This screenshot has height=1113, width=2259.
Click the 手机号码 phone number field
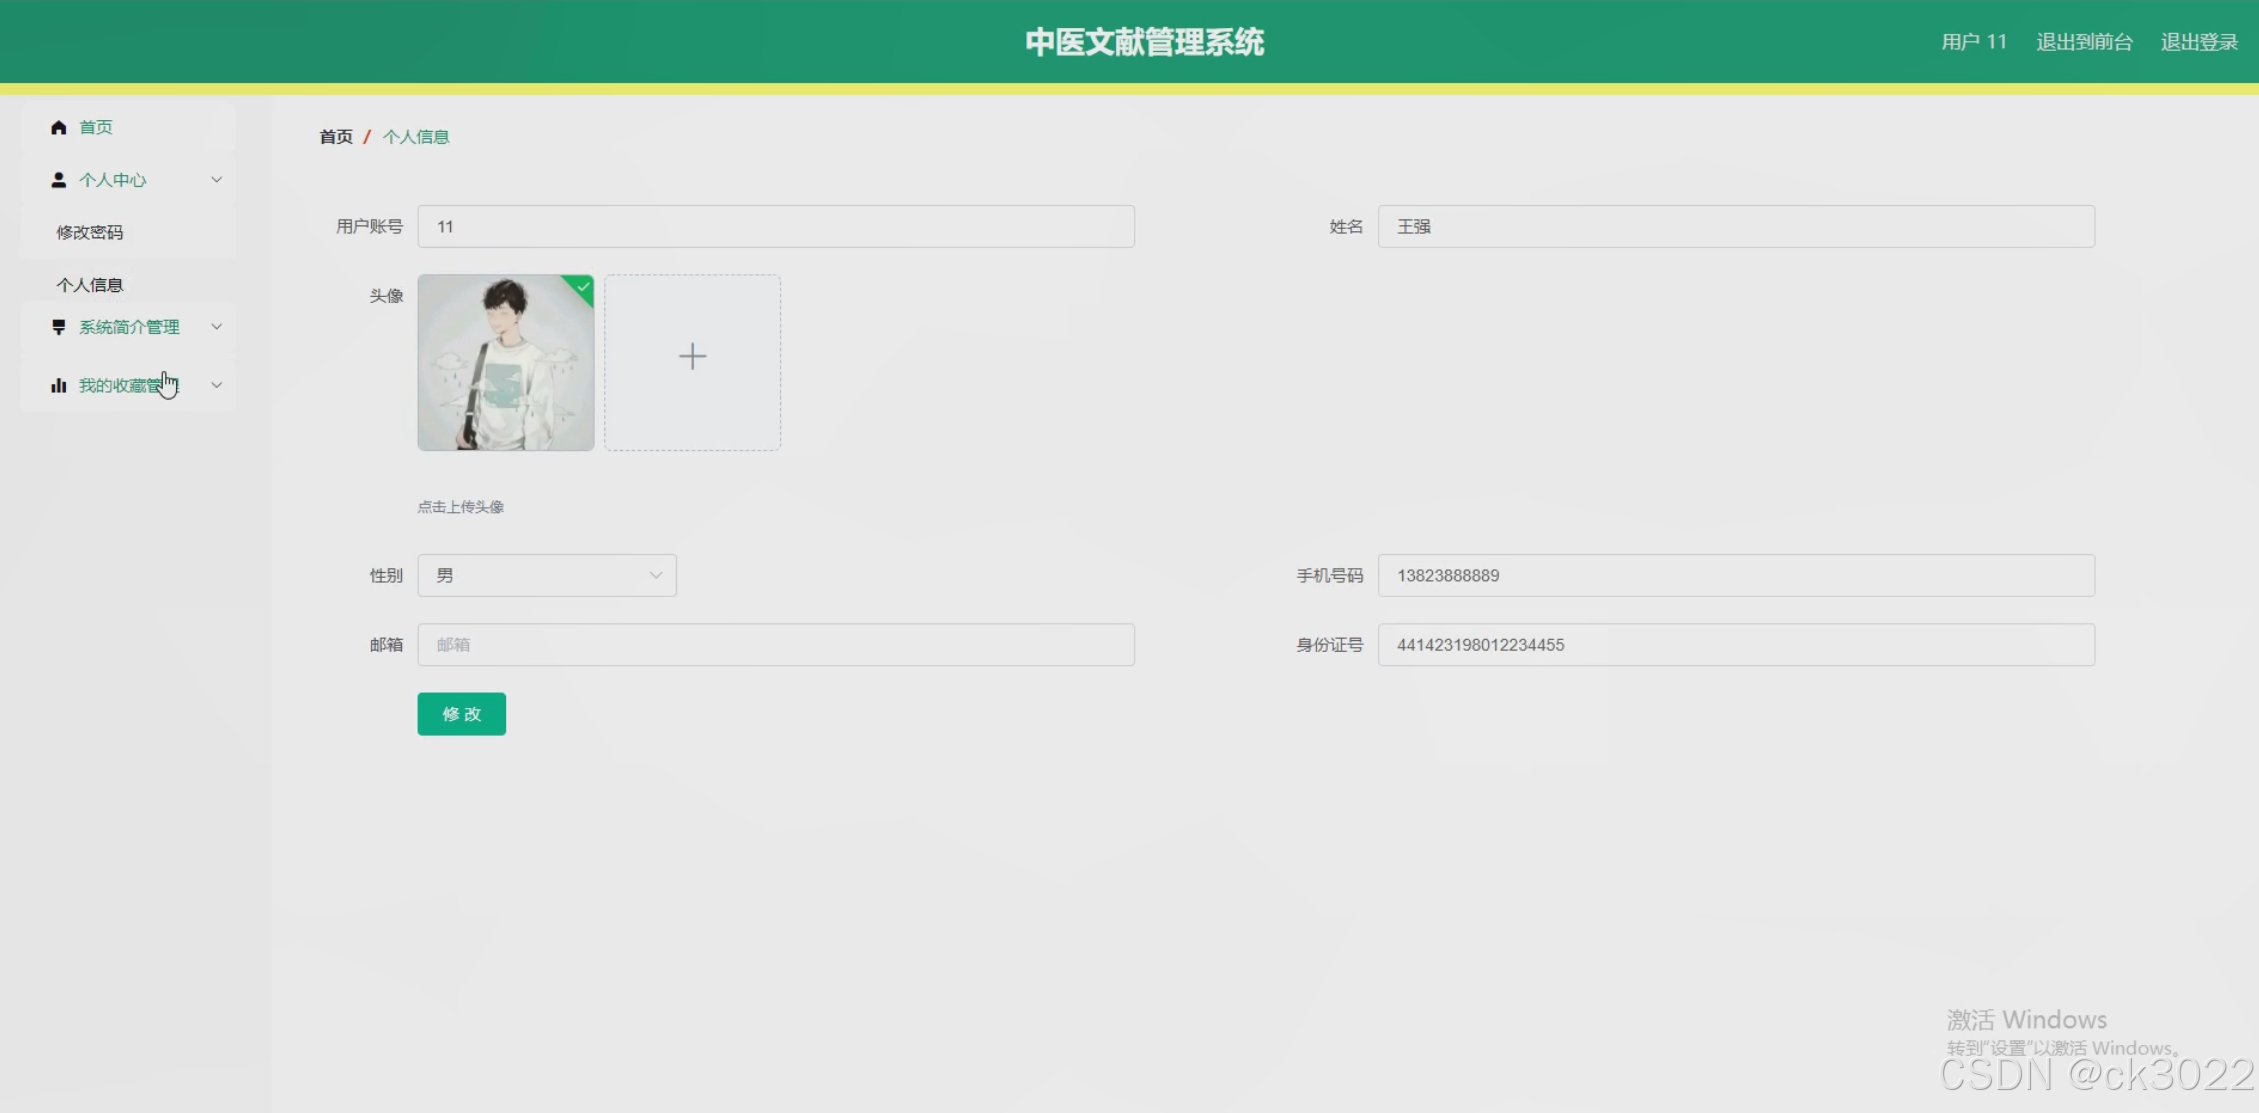[1735, 575]
